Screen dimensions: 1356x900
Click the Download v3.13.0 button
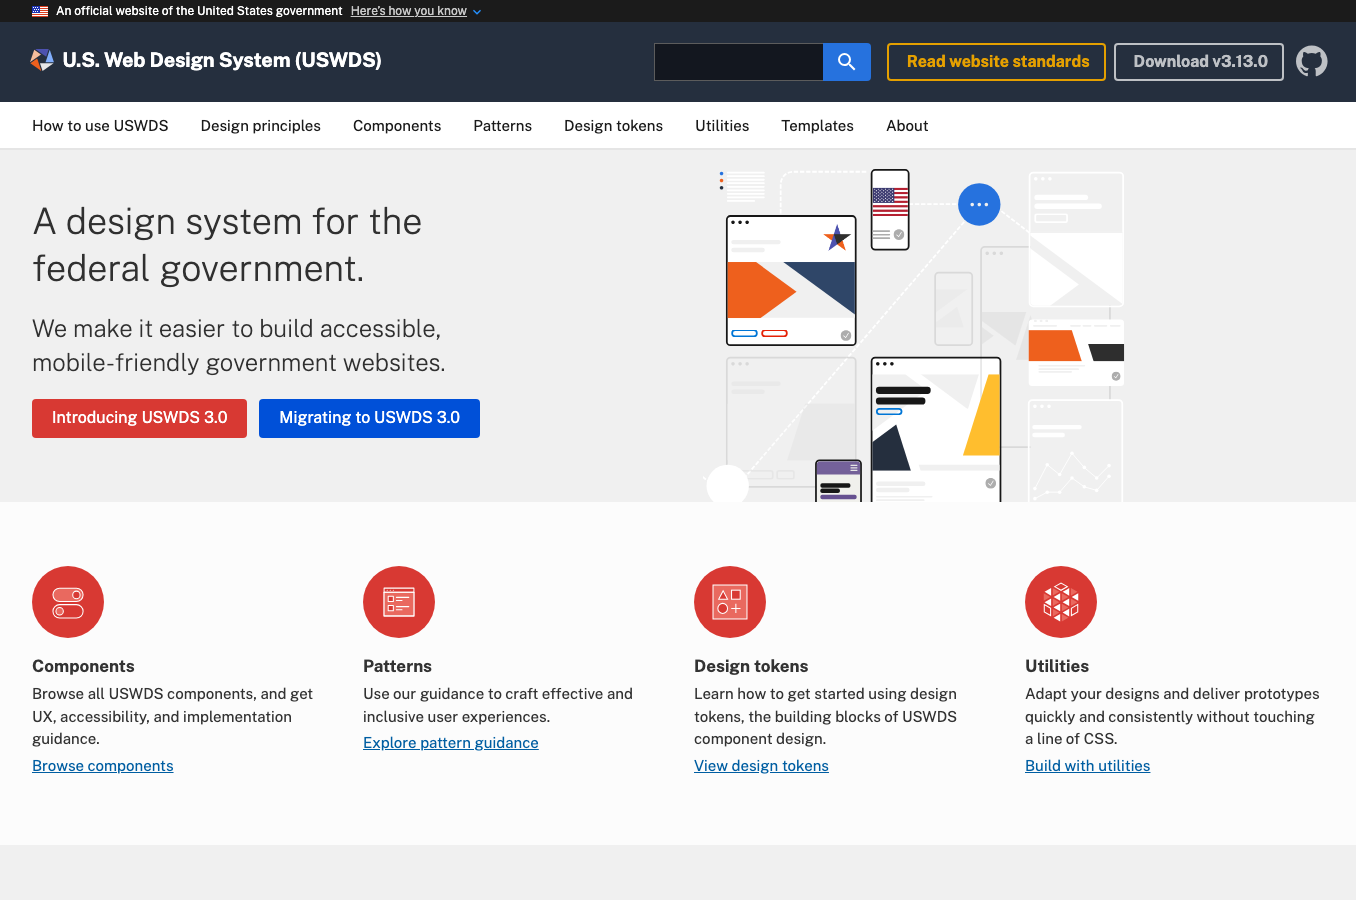(x=1198, y=61)
